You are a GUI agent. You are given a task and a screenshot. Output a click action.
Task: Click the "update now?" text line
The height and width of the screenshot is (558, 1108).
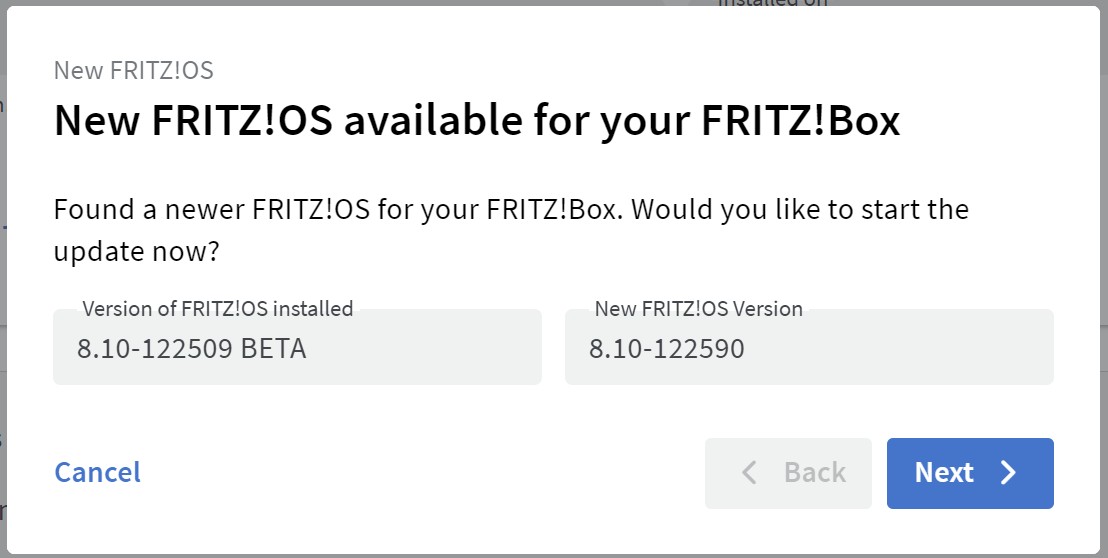(x=136, y=251)
